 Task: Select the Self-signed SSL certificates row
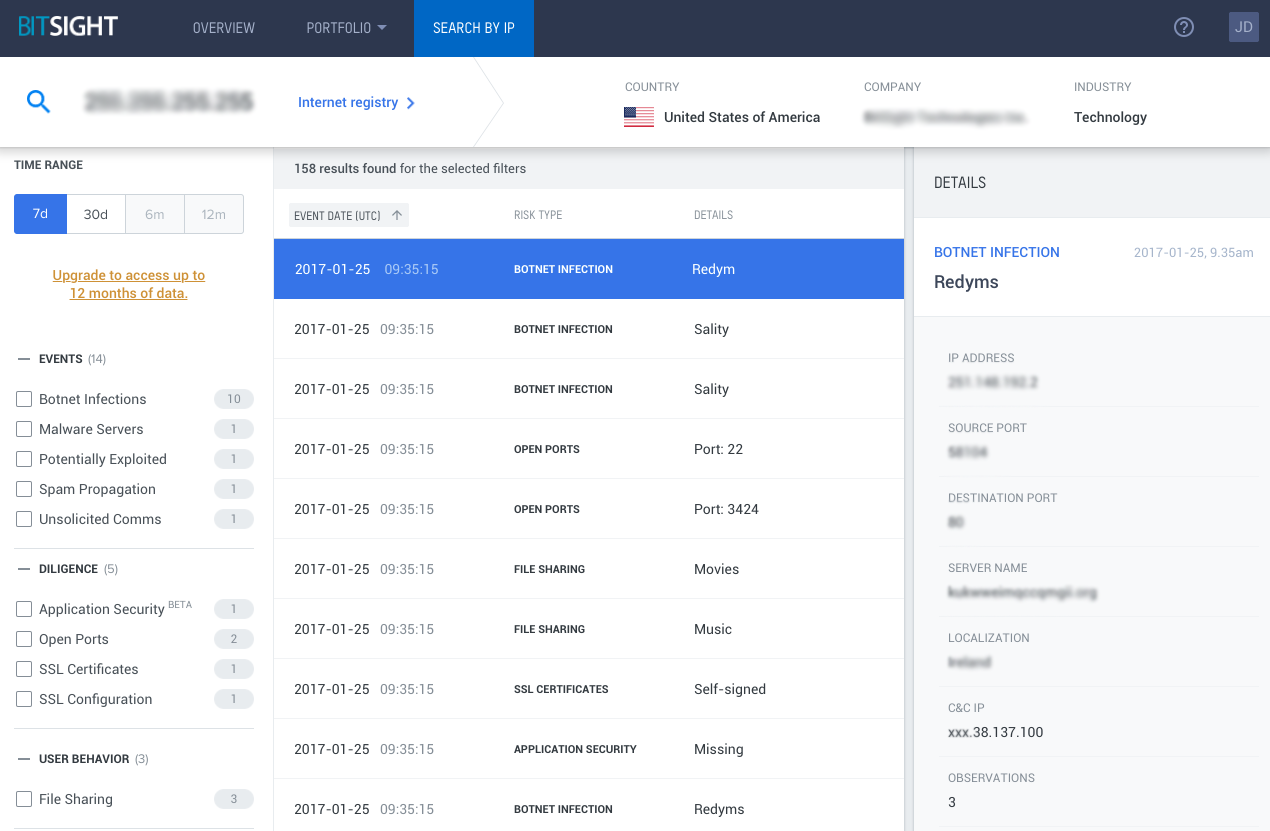(589, 689)
